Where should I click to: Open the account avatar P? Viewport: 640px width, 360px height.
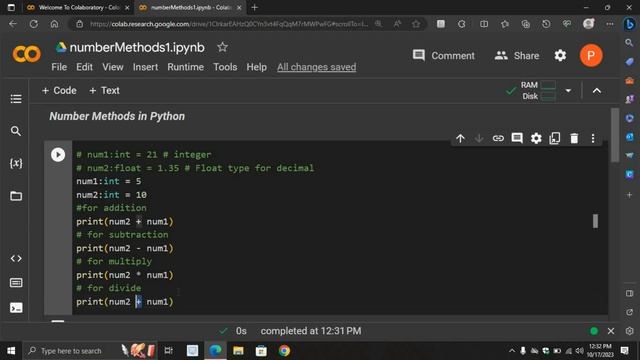591,56
